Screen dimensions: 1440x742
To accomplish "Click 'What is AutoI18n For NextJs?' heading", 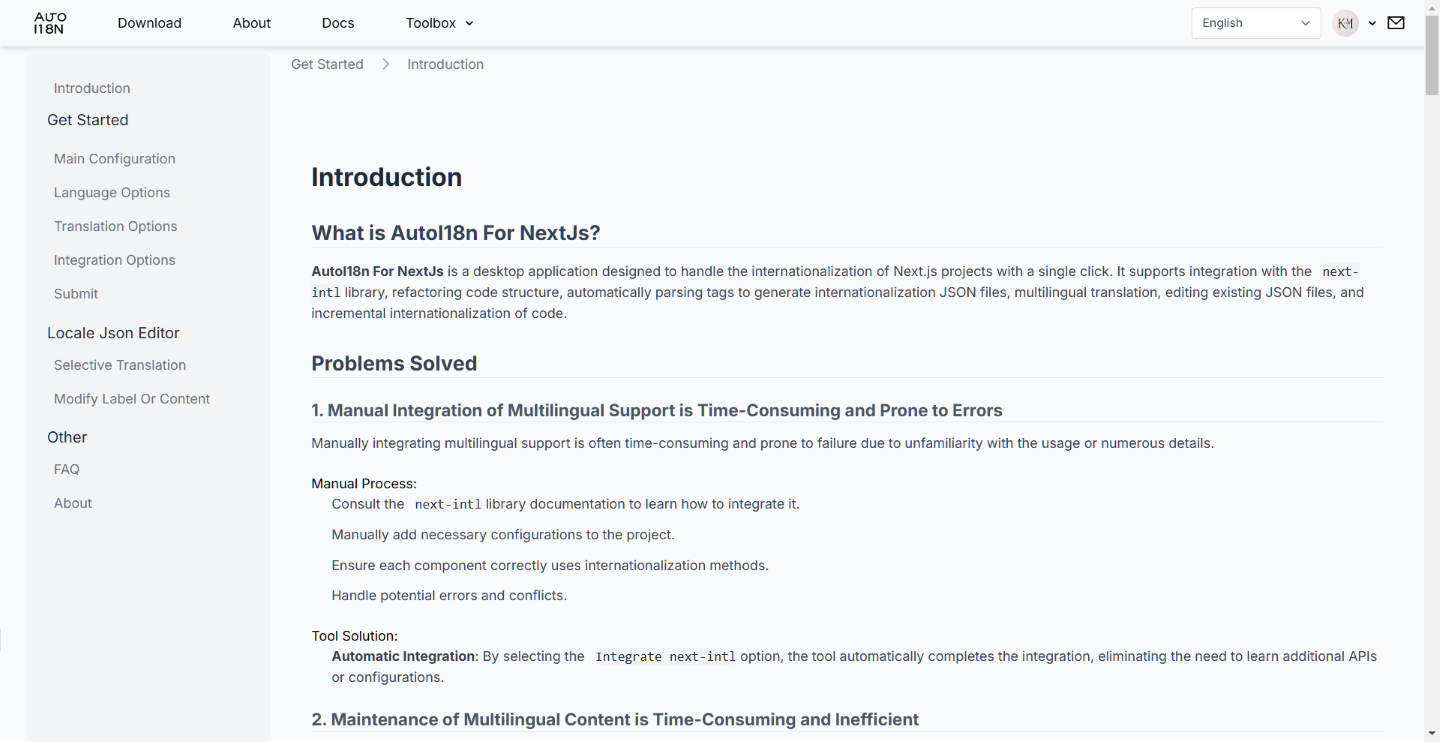I will (456, 233).
